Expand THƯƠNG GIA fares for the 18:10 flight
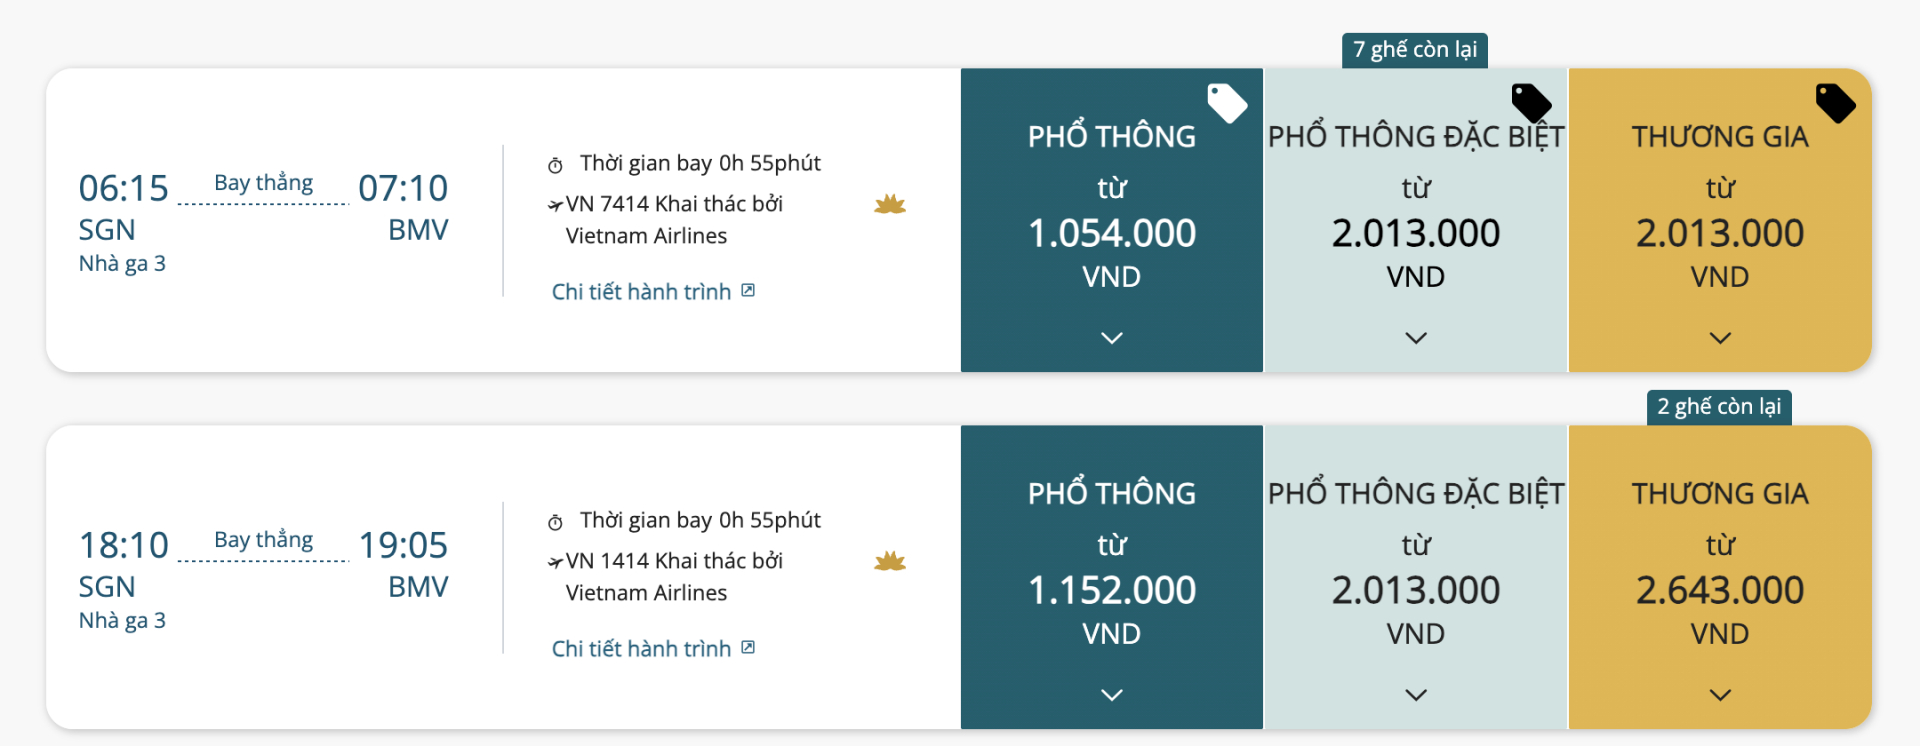1920x746 pixels. 1719,694
